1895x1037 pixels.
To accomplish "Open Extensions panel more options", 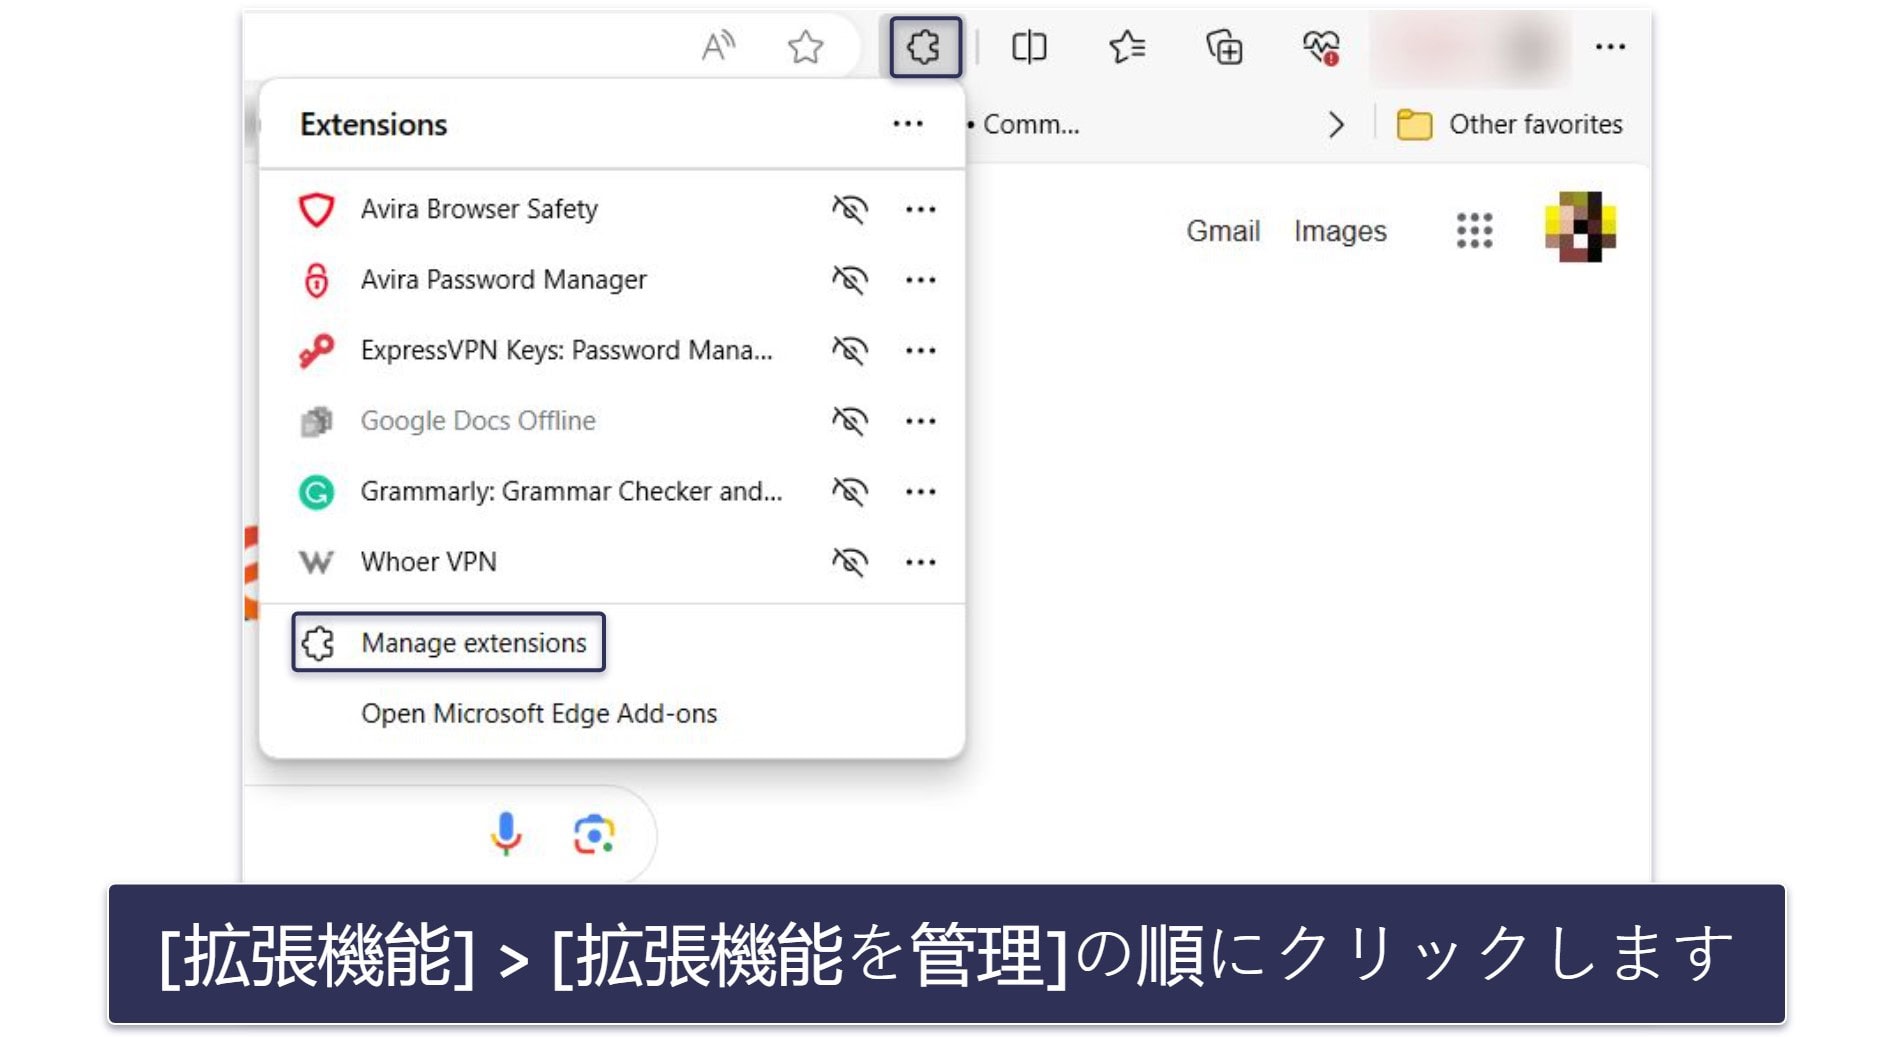I will pyautogui.click(x=908, y=124).
